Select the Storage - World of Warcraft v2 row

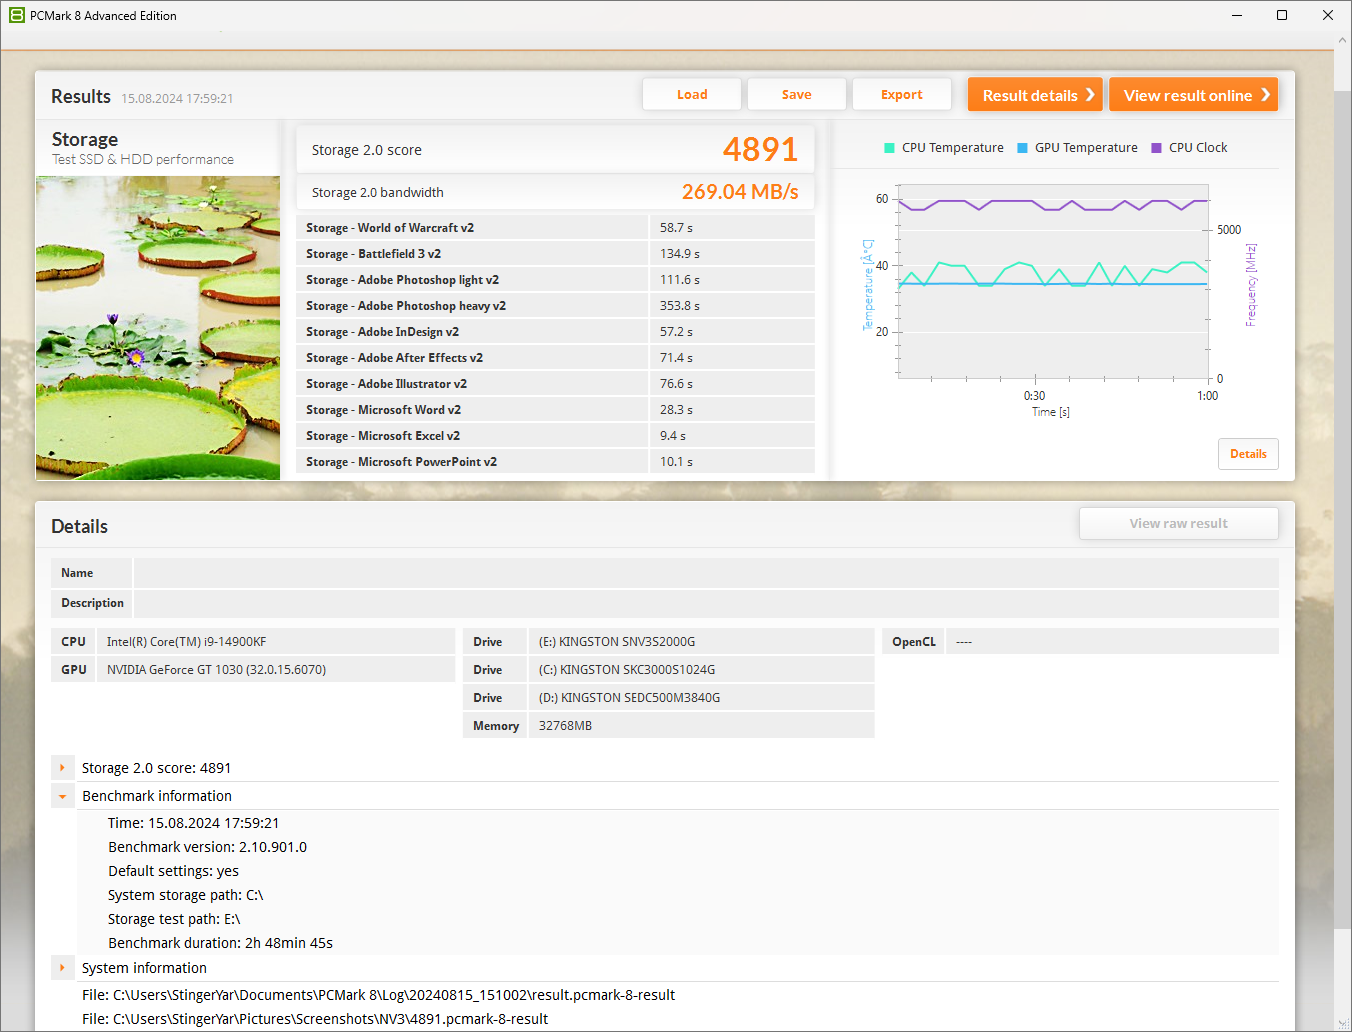(555, 228)
